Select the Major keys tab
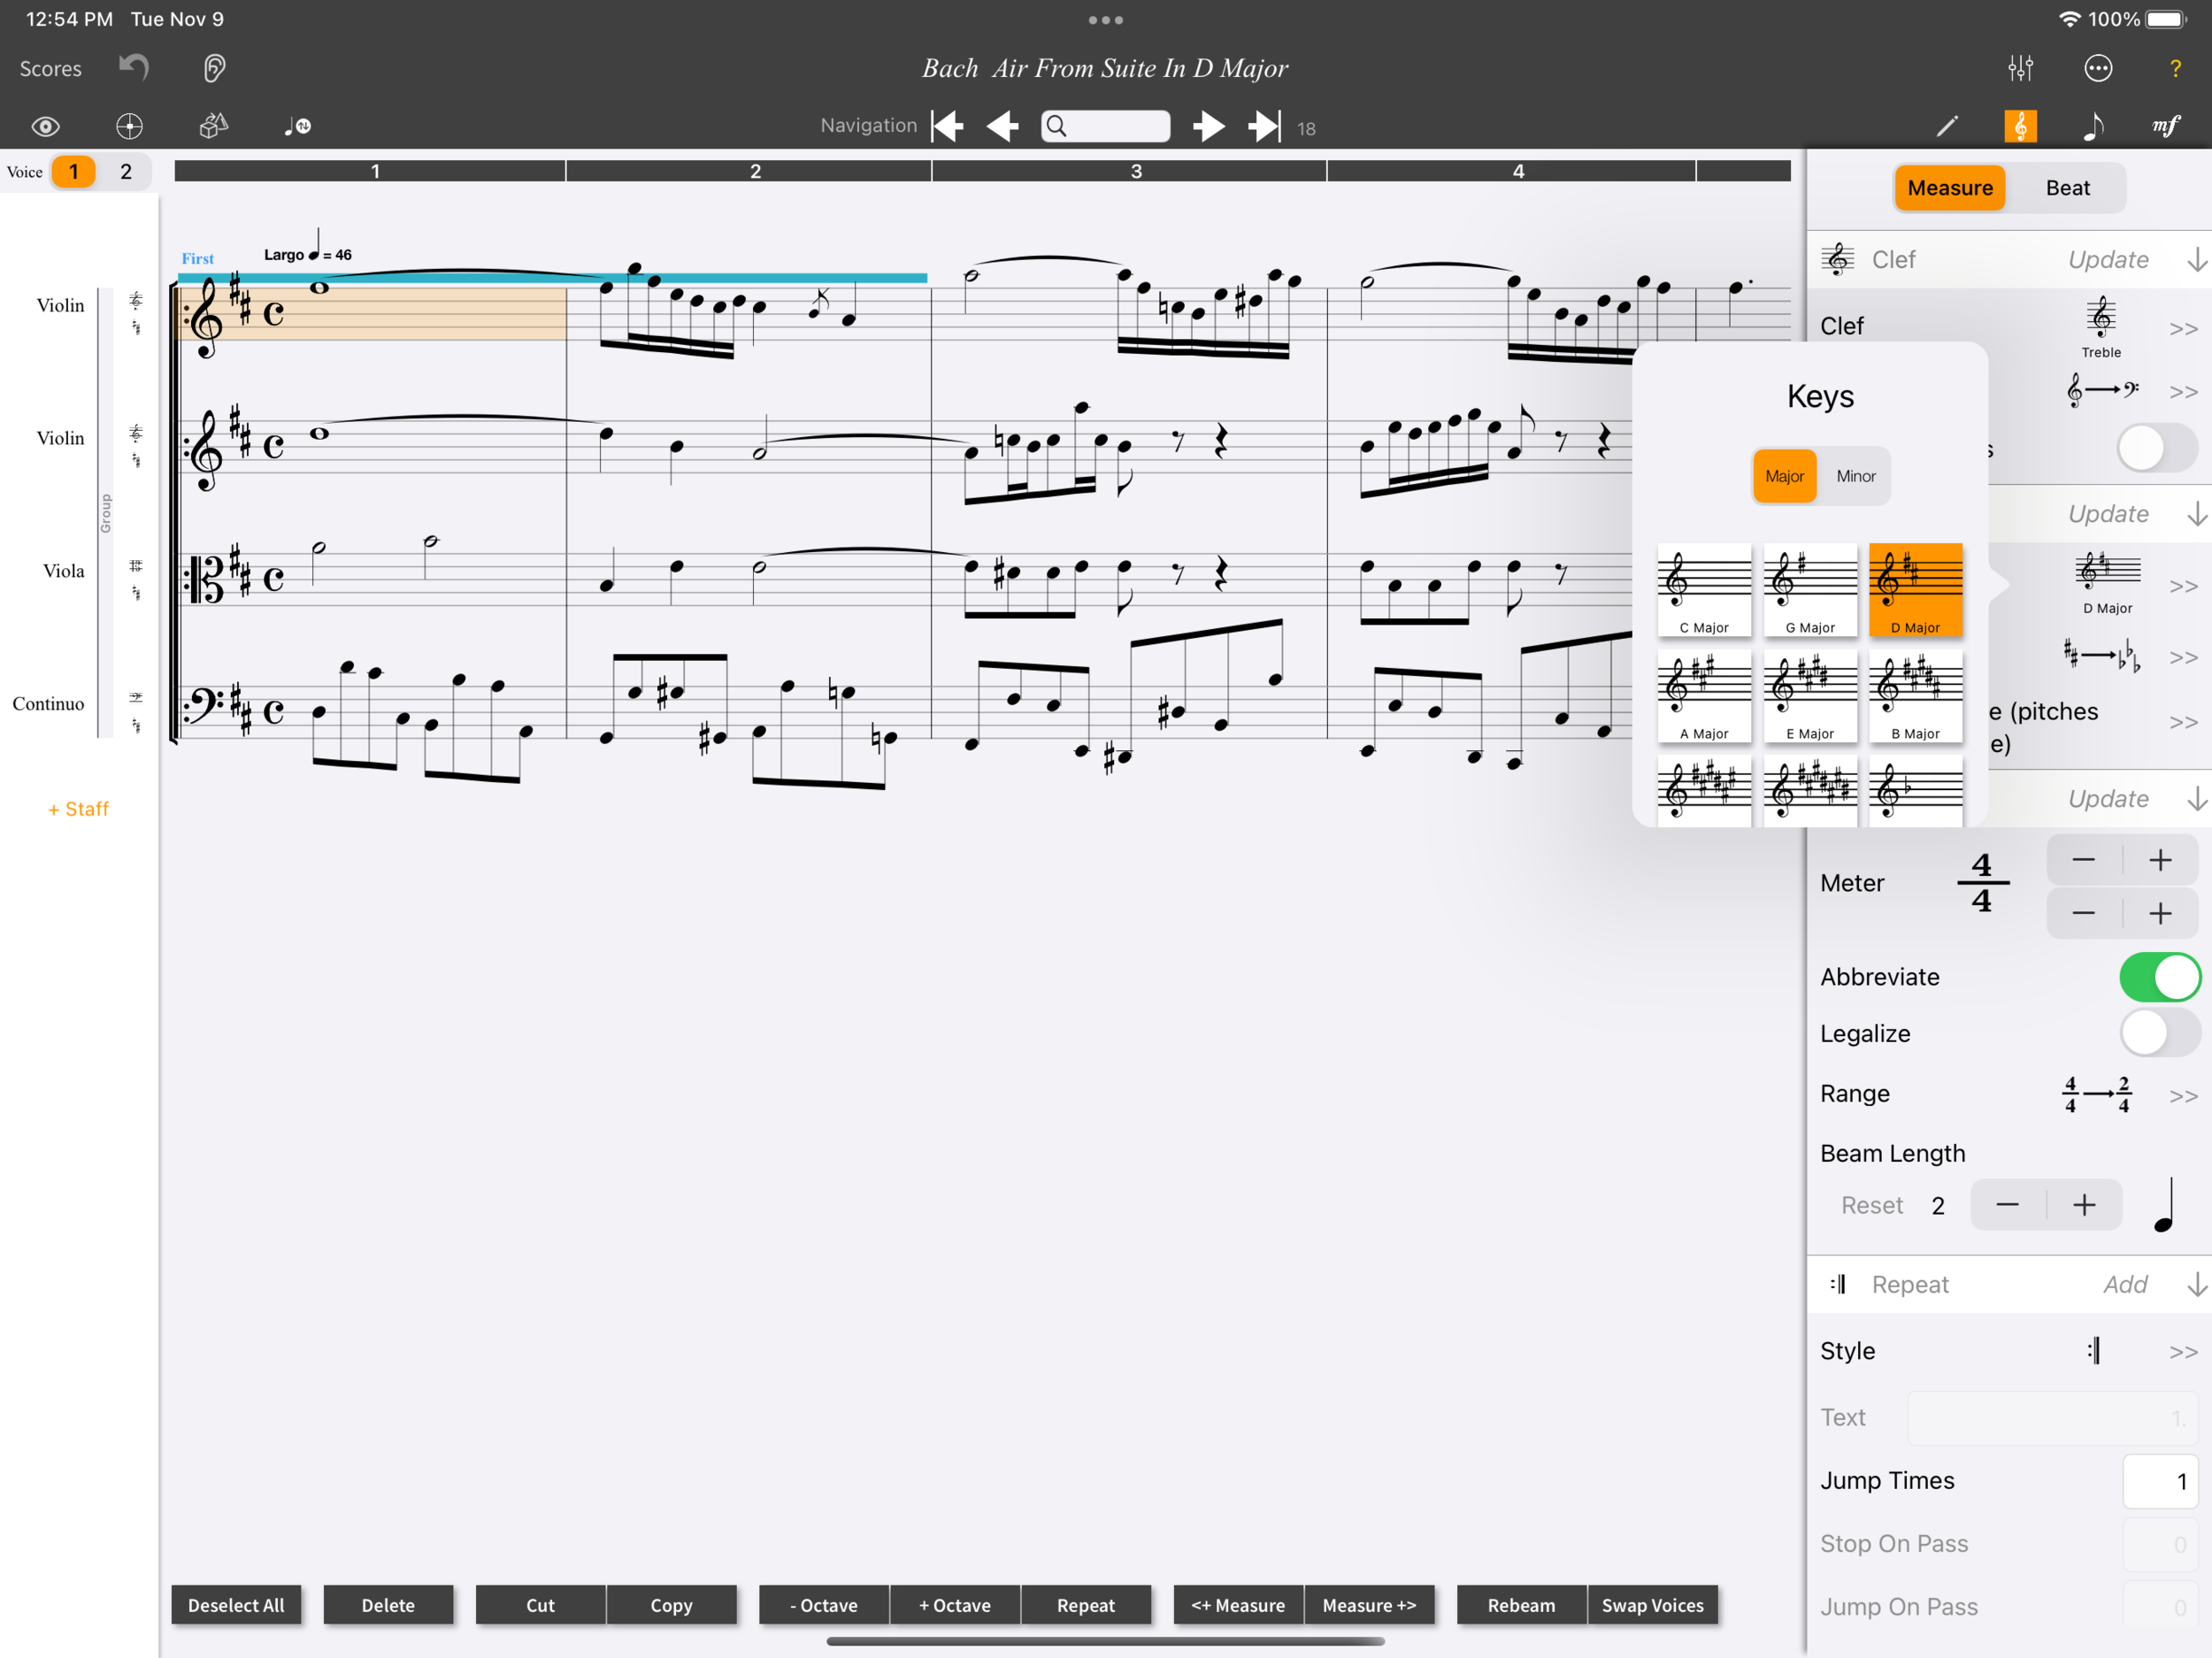The height and width of the screenshot is (1658, 2212). click(1784, 476)
